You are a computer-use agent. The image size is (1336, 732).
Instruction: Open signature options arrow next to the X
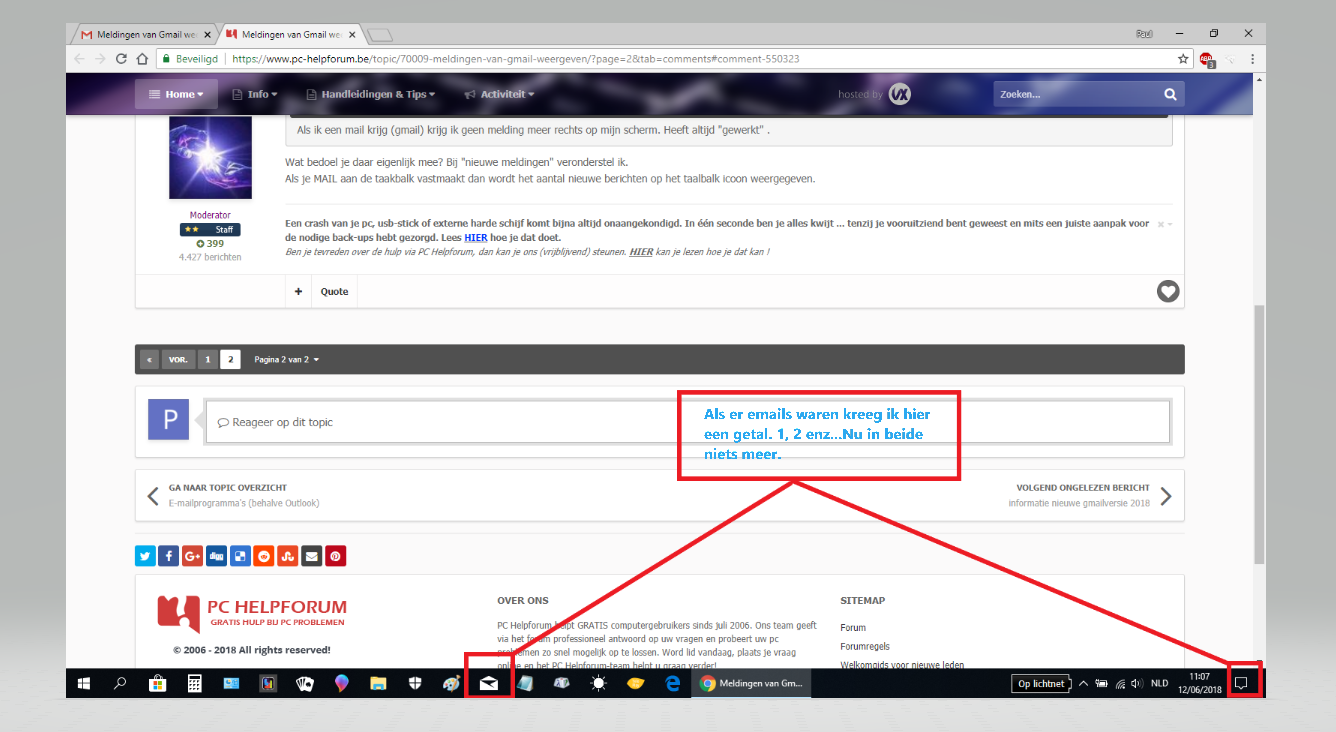point(1170,224)
